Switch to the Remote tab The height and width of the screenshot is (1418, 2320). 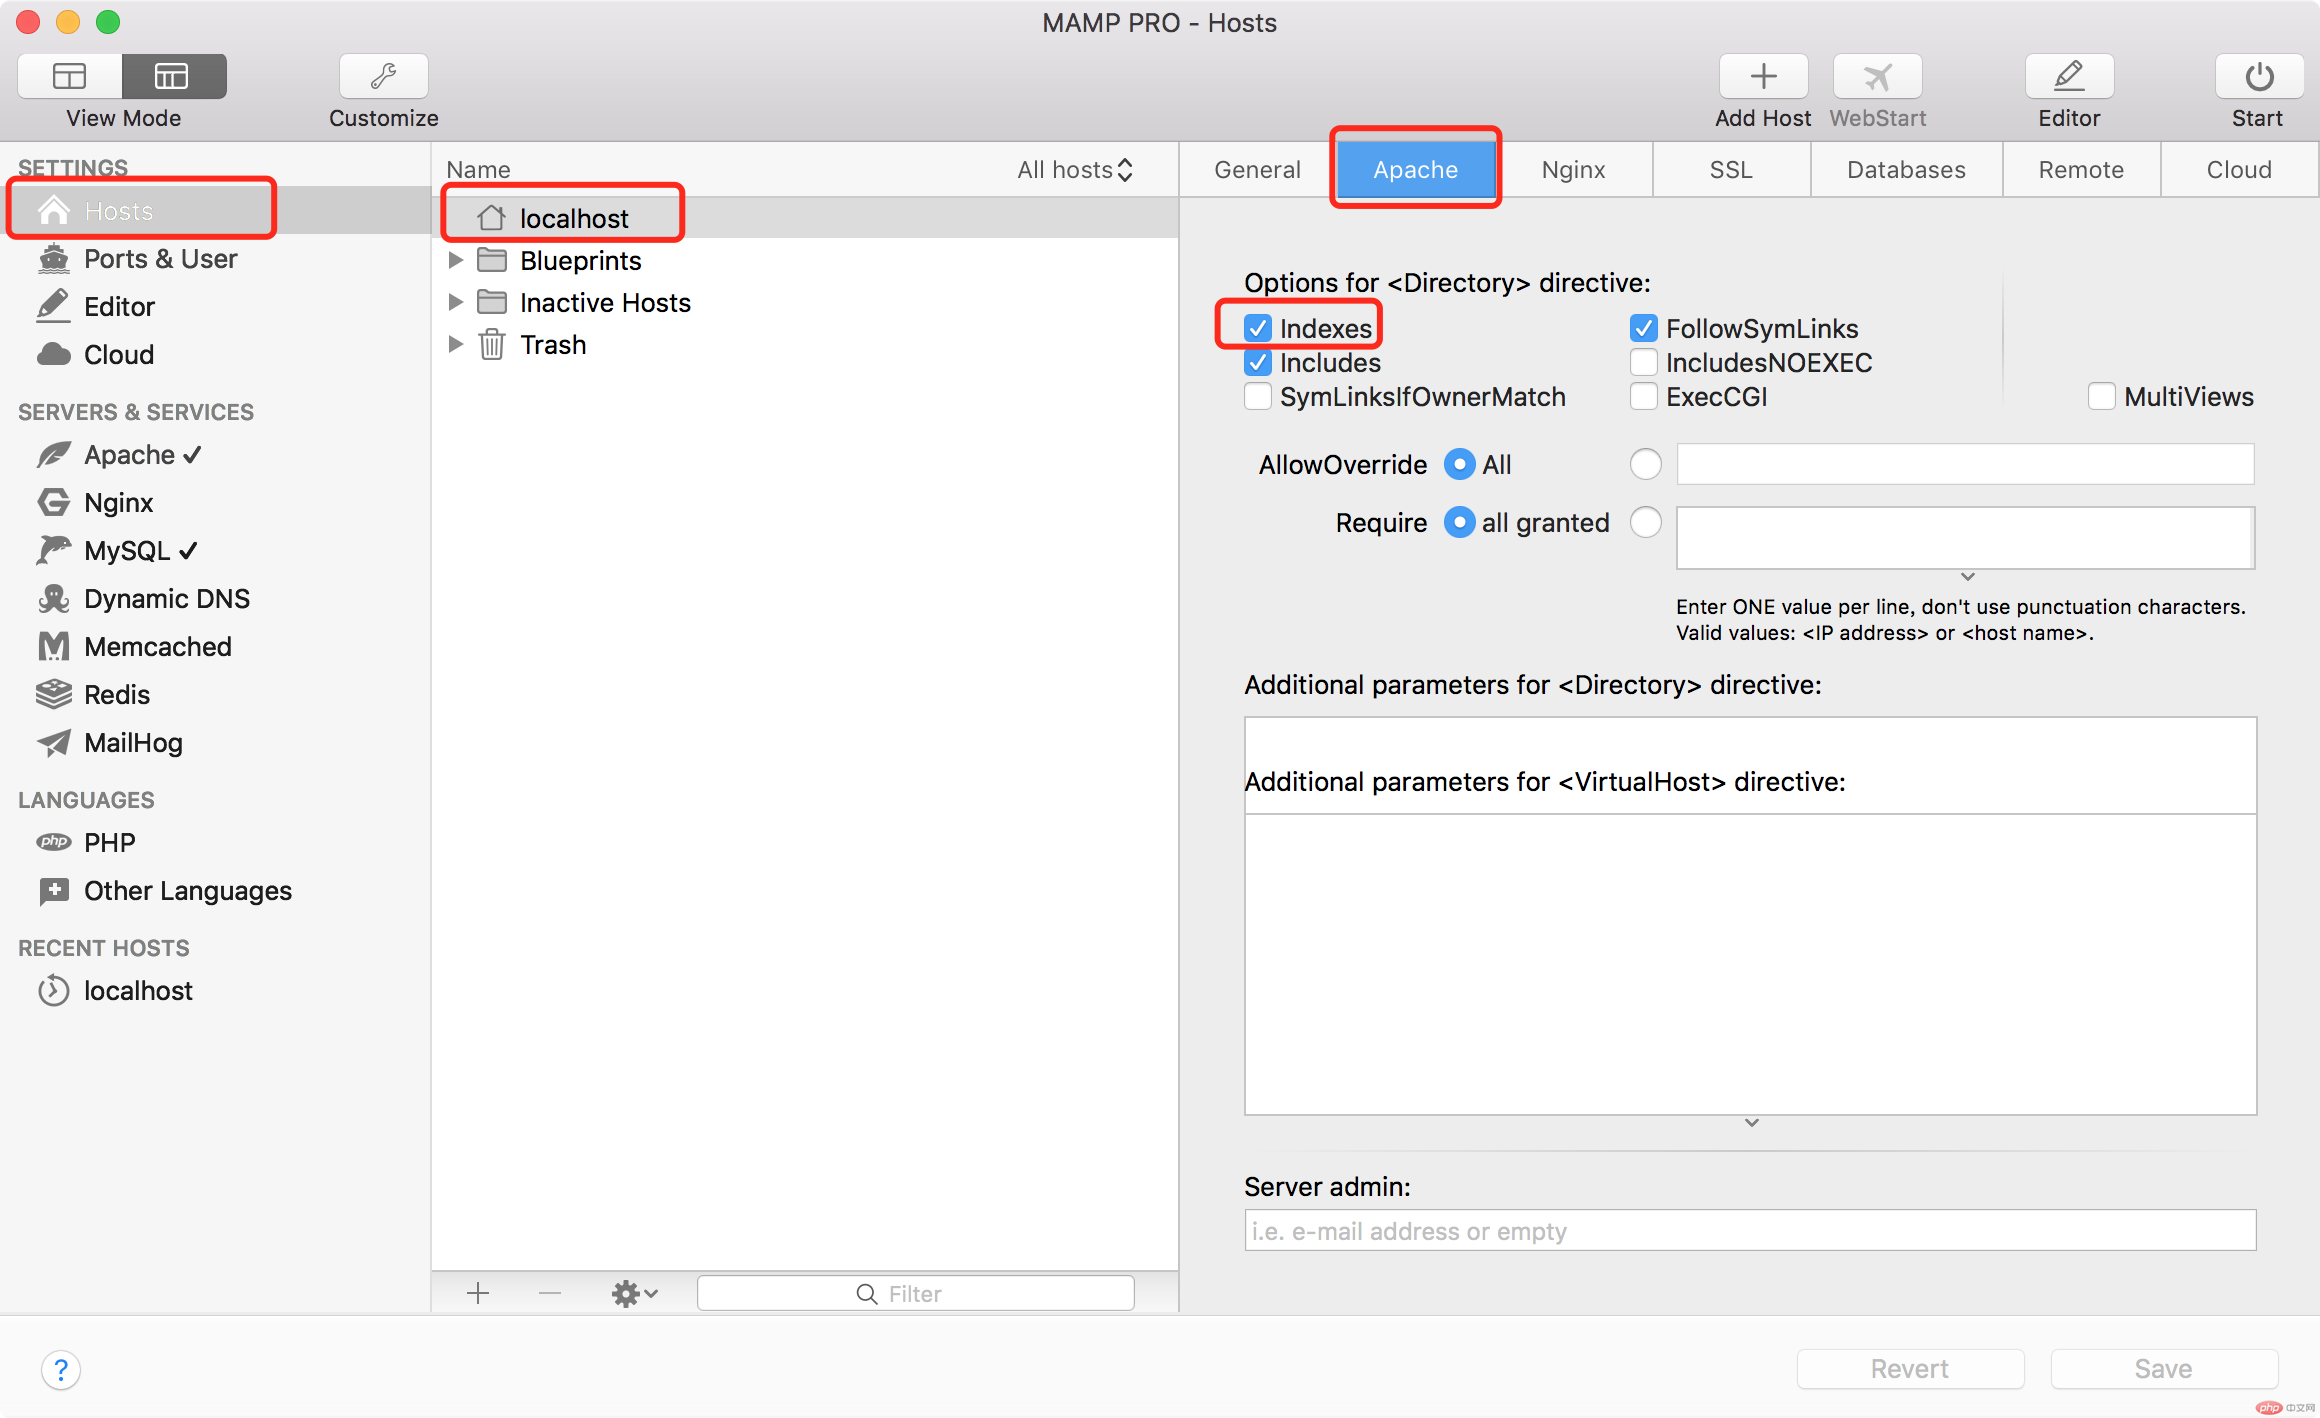tap(2081, 170)
